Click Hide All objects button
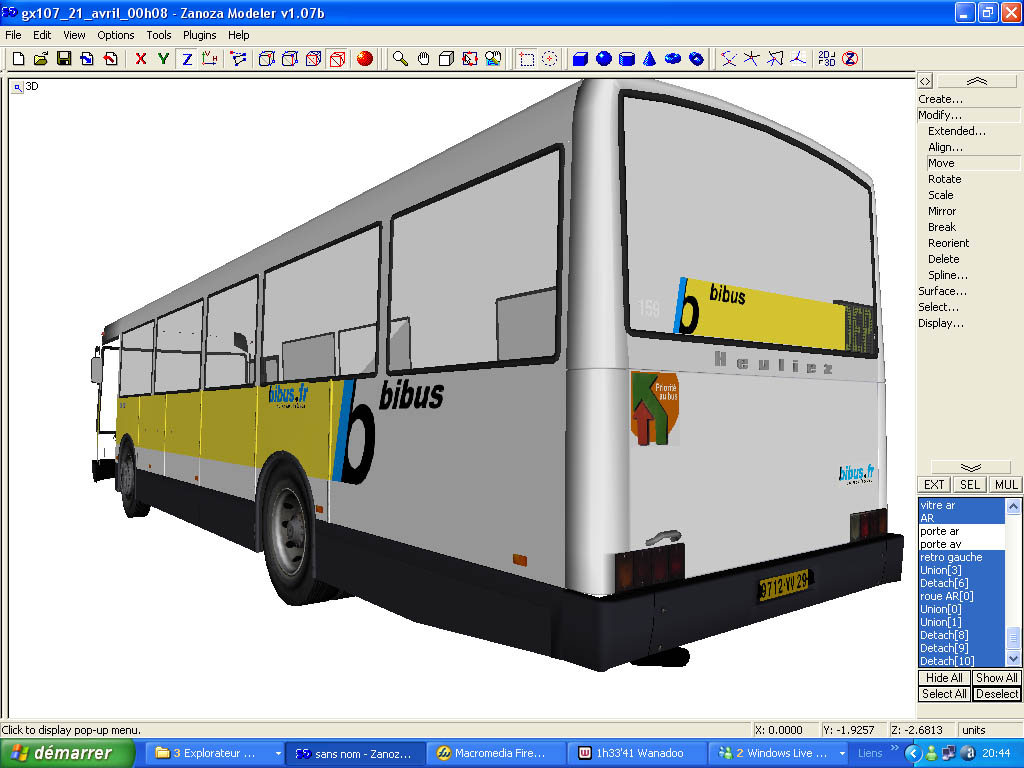Image resolution: width=1024 pixels, height=768 pixels. click(x=944, y=678)
